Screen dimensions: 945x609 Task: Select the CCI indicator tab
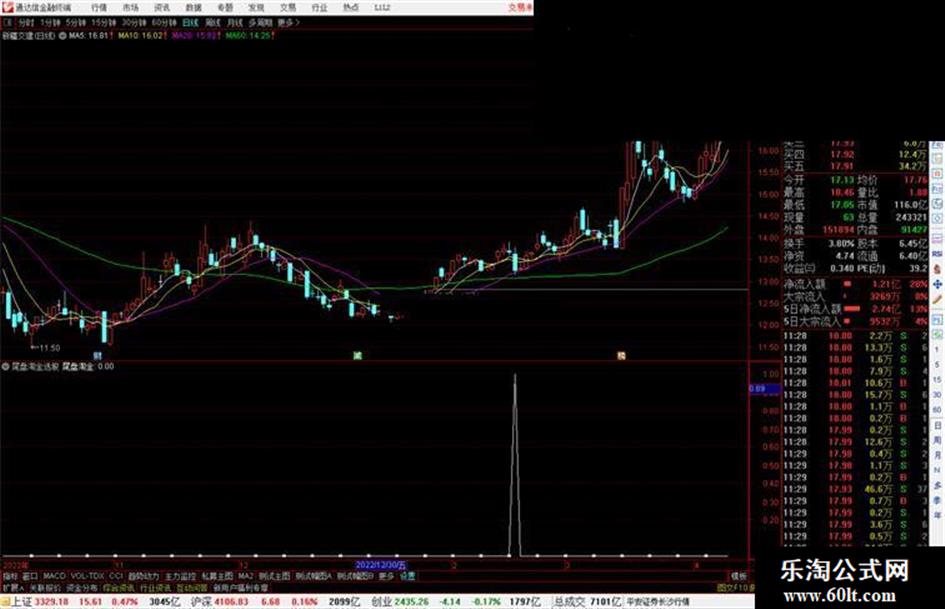[x=116, y=576]
